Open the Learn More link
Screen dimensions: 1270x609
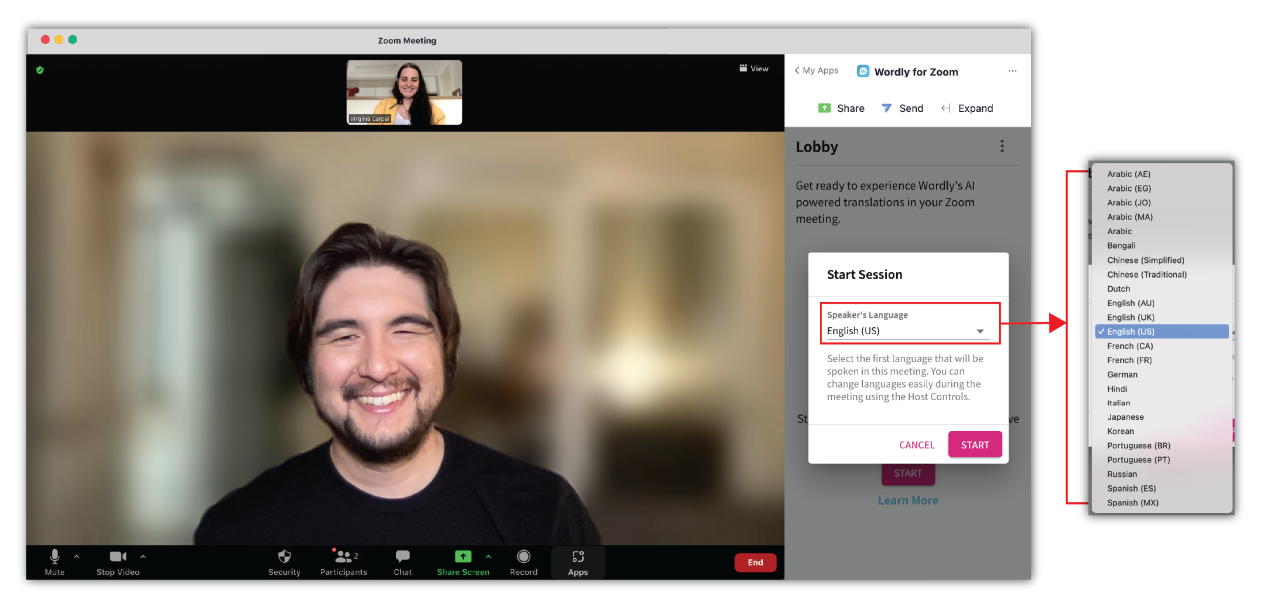[907, 499]
